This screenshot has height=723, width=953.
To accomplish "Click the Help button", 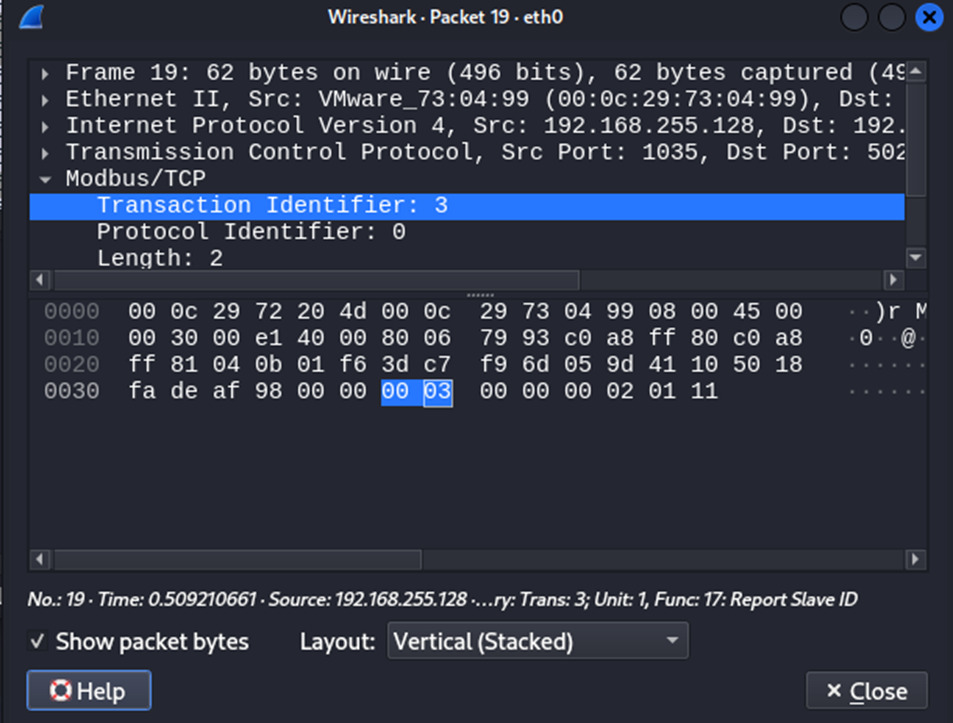I will click(x=88, y=690).
